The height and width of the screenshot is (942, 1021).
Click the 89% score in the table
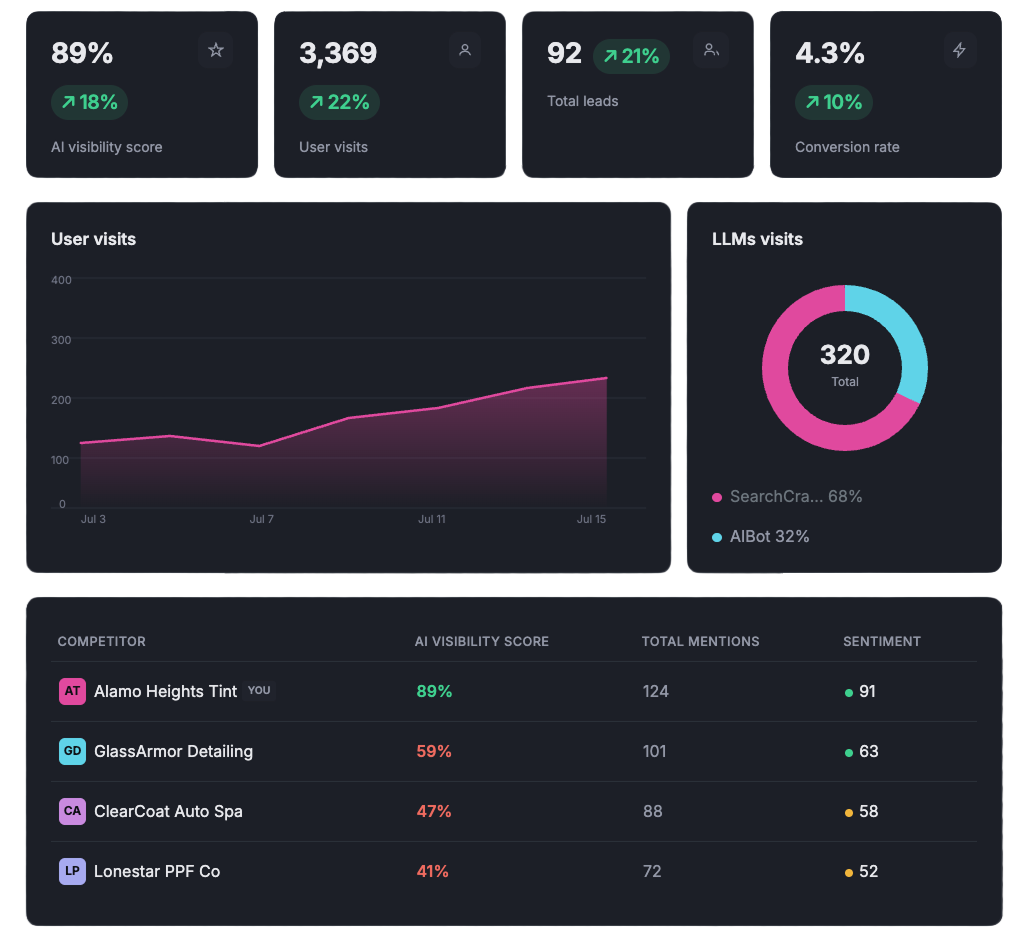[x=434, y=691]
